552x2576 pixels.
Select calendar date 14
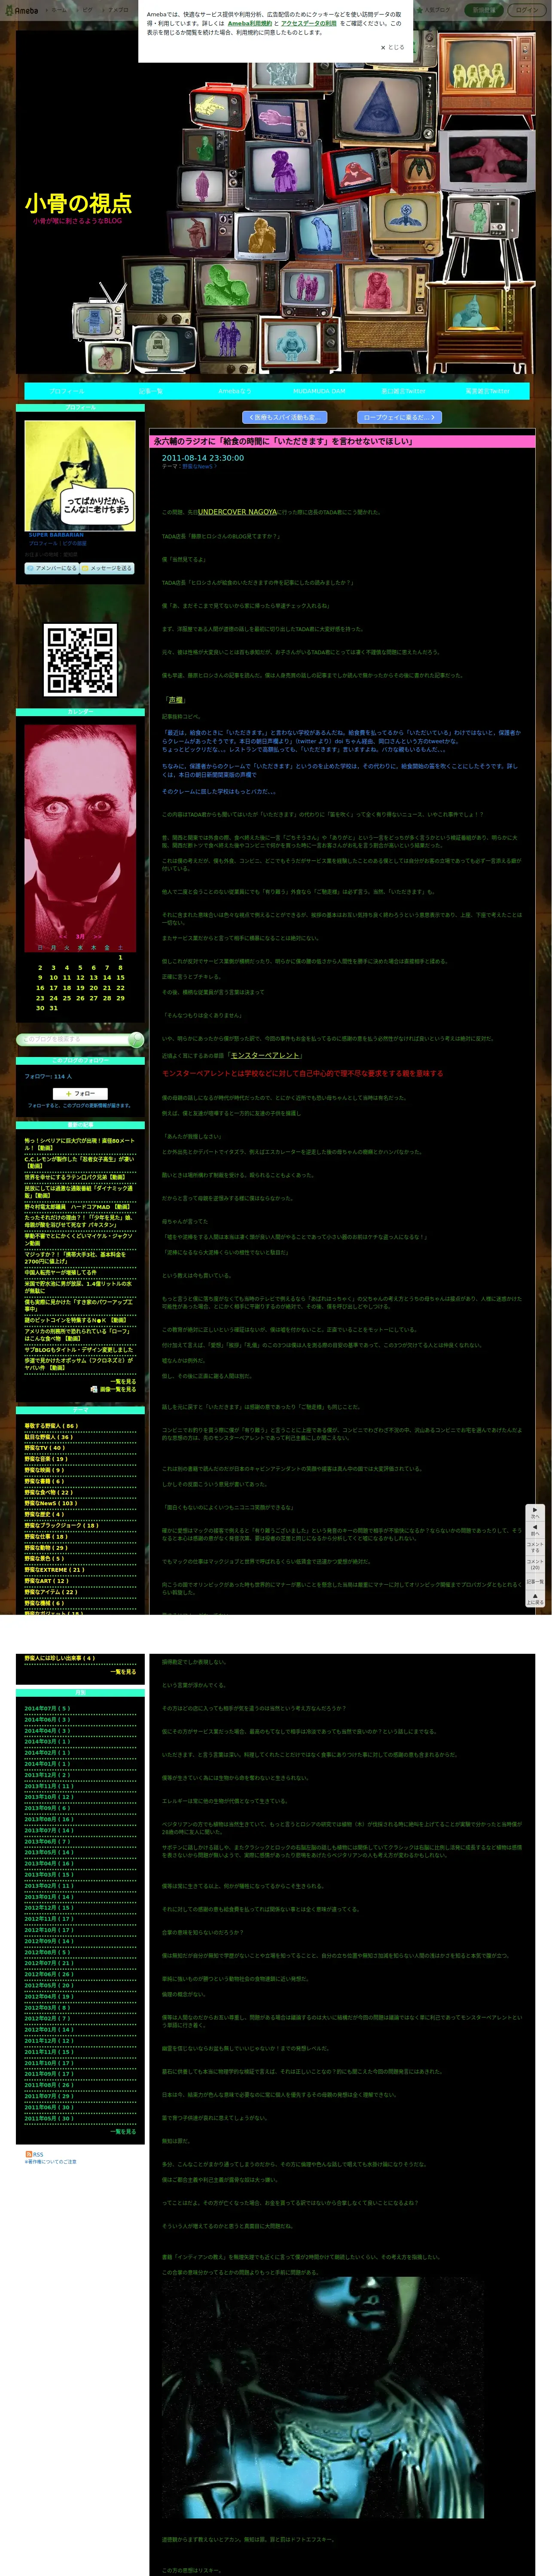pyautogui.click(x=107, y=977)
